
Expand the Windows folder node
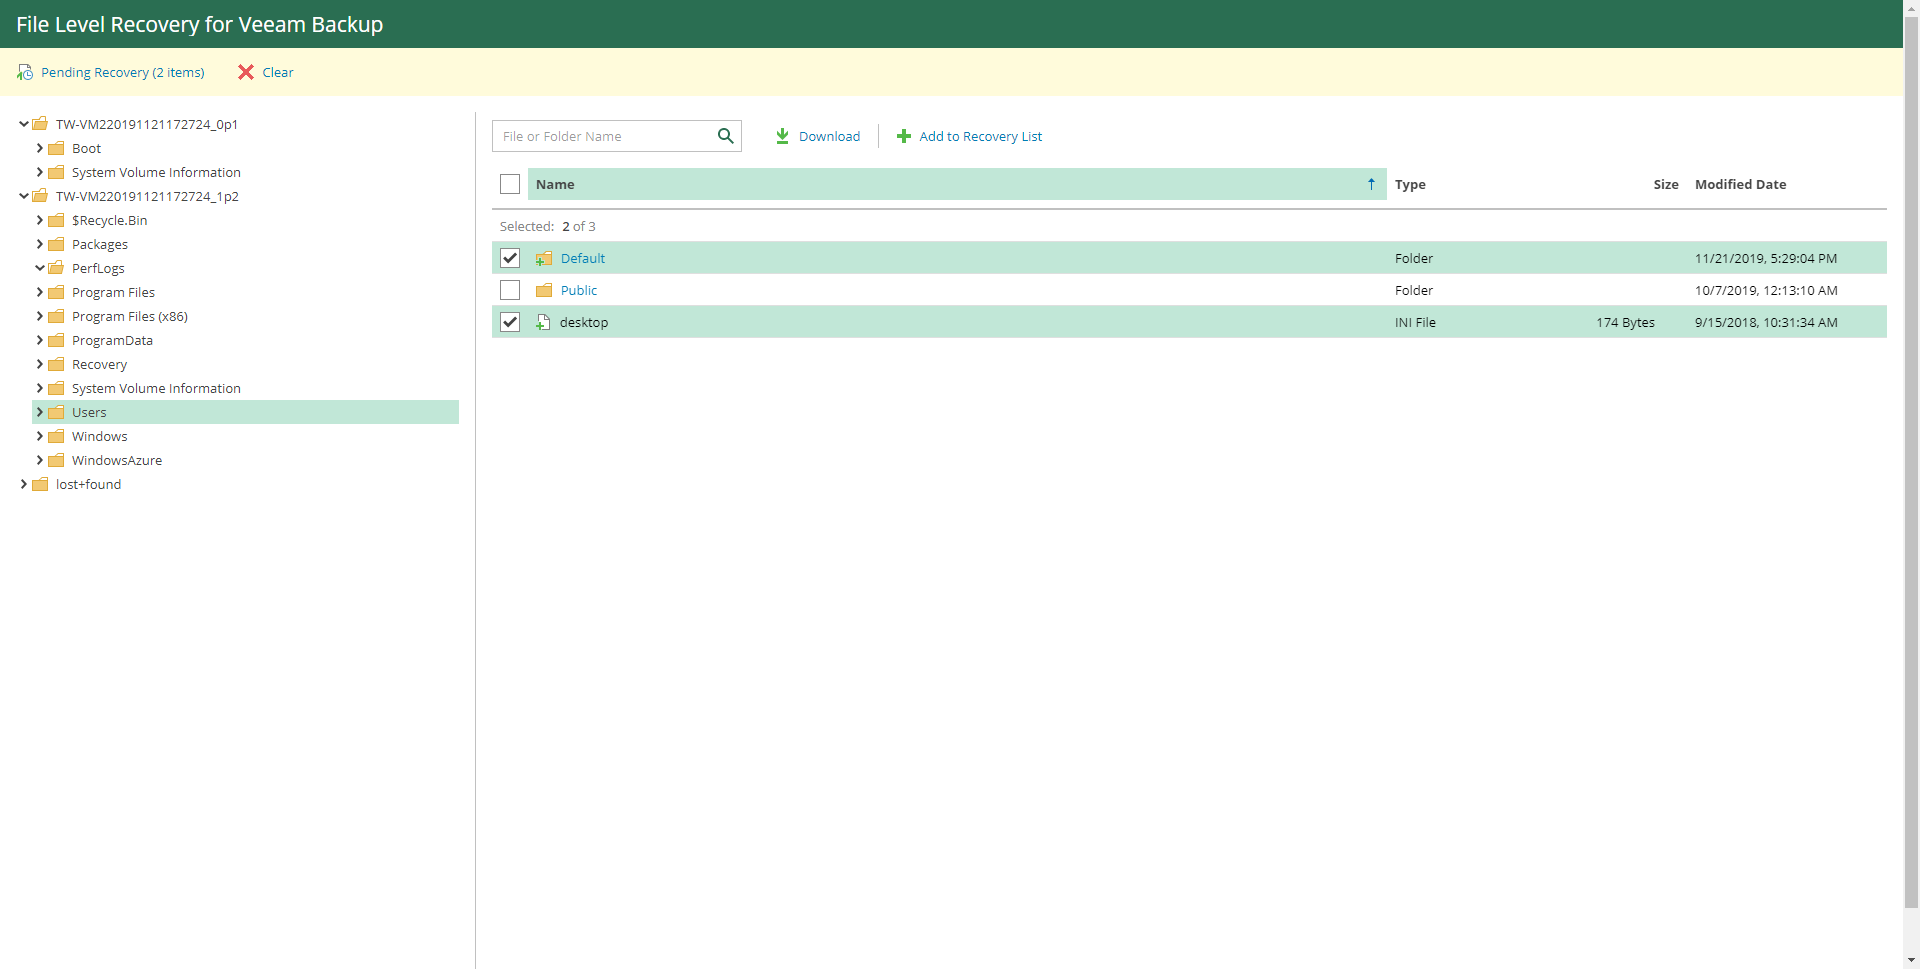[x=40, y=436]
